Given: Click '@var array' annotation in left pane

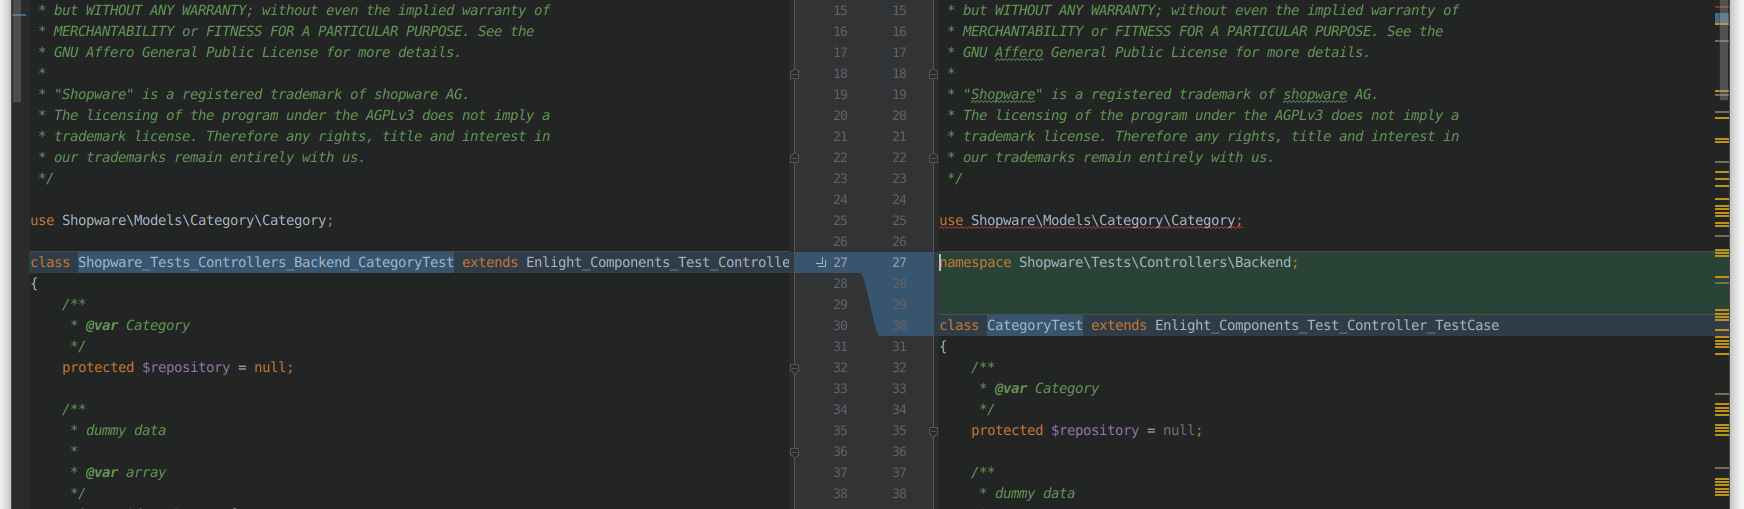Looking at the screenshot, I should tap(126, 472).
